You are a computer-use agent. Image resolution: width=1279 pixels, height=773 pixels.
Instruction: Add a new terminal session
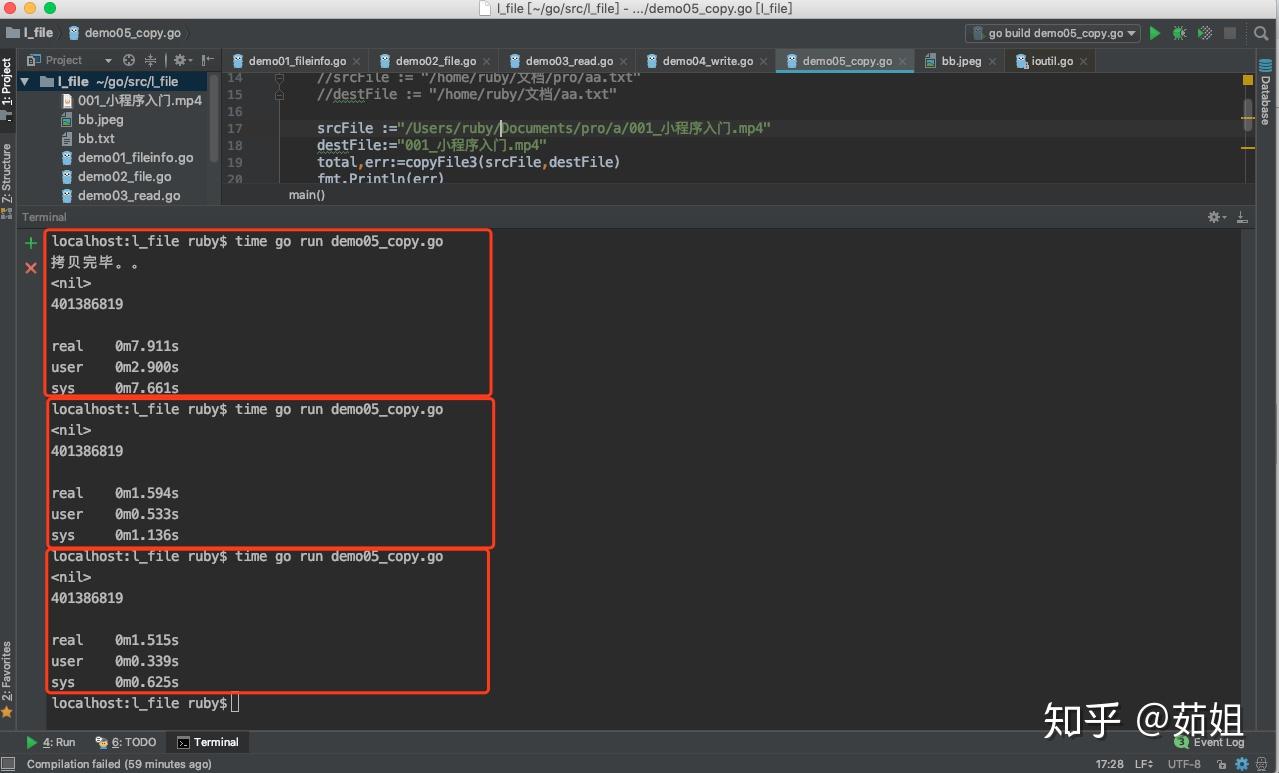click(31, 243)
